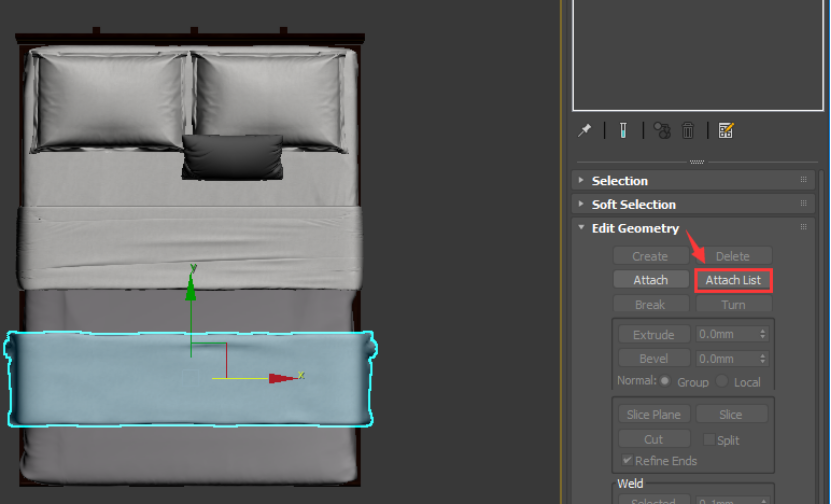The height and width of the screenshot is (504, 831).
Task: Click the Bevel amount input field
Action: coord(726,358)
